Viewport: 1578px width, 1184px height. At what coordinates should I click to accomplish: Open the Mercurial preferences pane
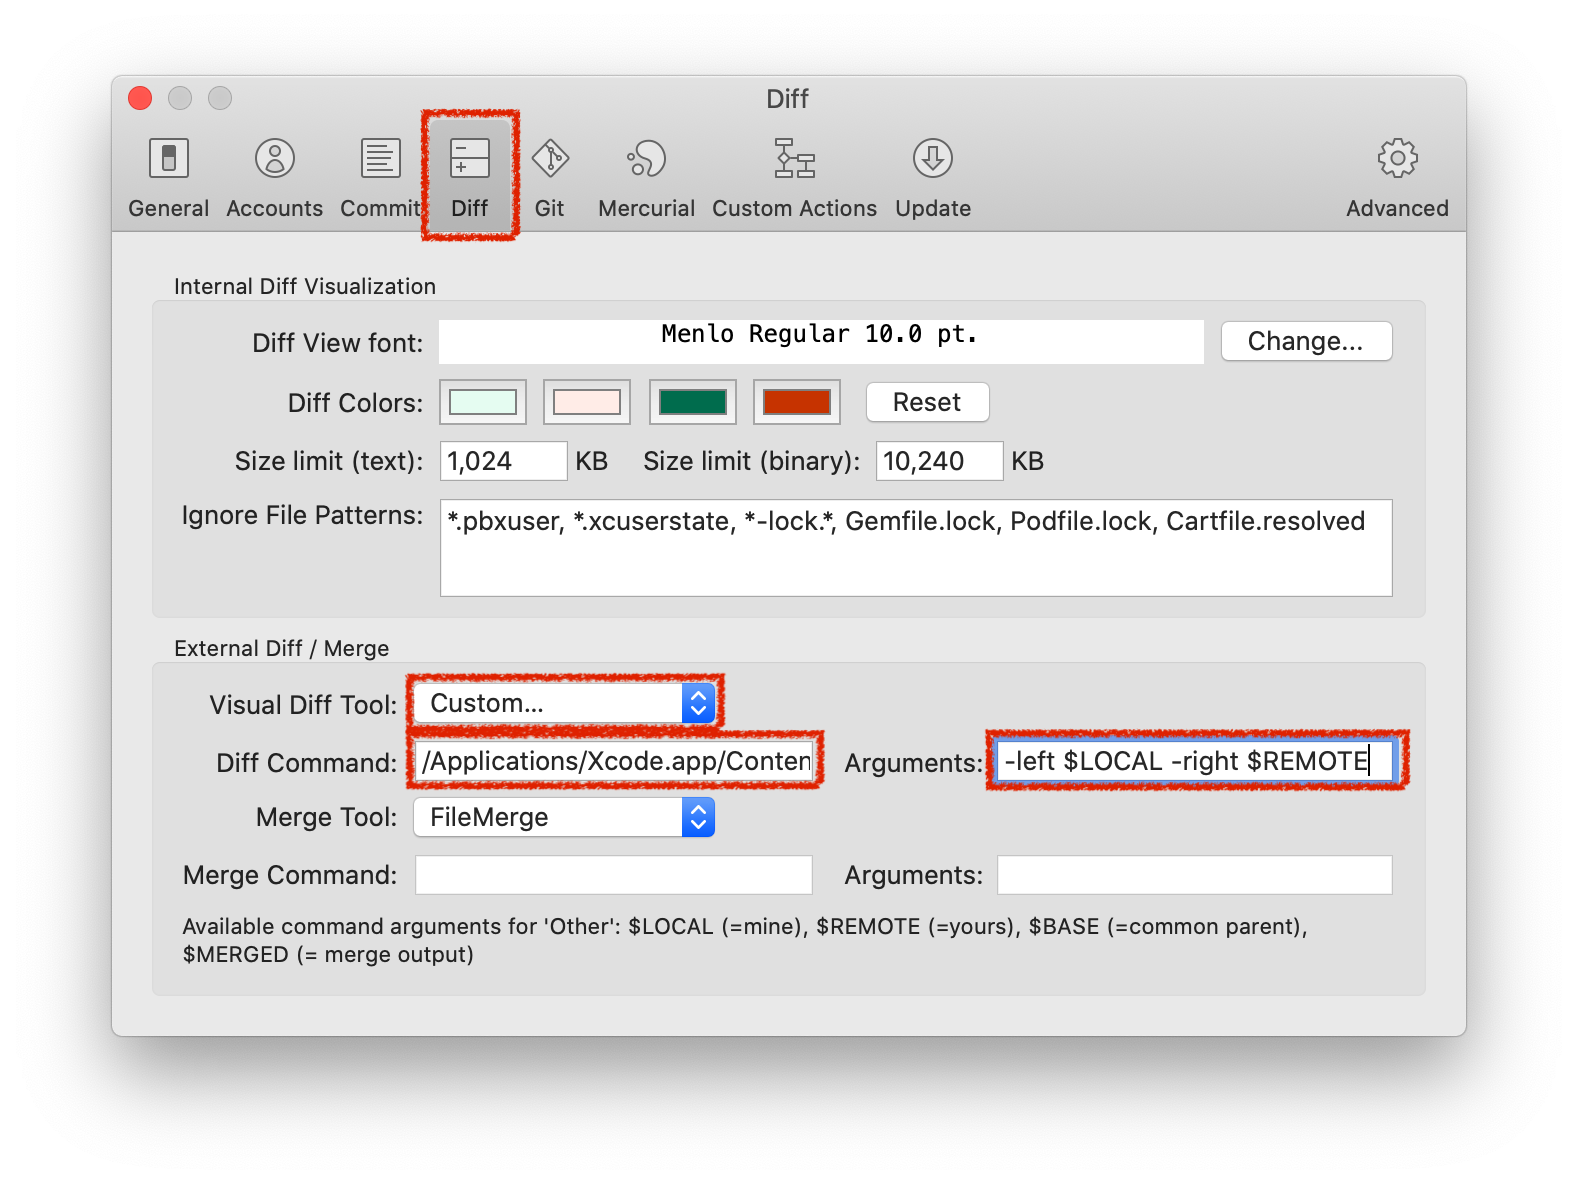pyautogui.click(x=646, y=178)
